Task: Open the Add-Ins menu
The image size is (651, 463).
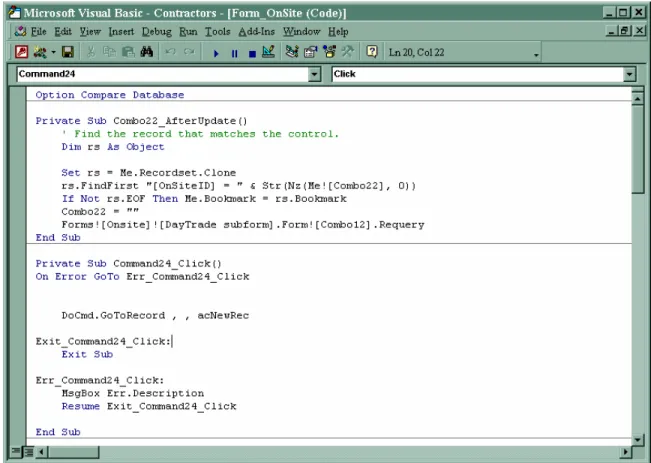Action: 257,32
